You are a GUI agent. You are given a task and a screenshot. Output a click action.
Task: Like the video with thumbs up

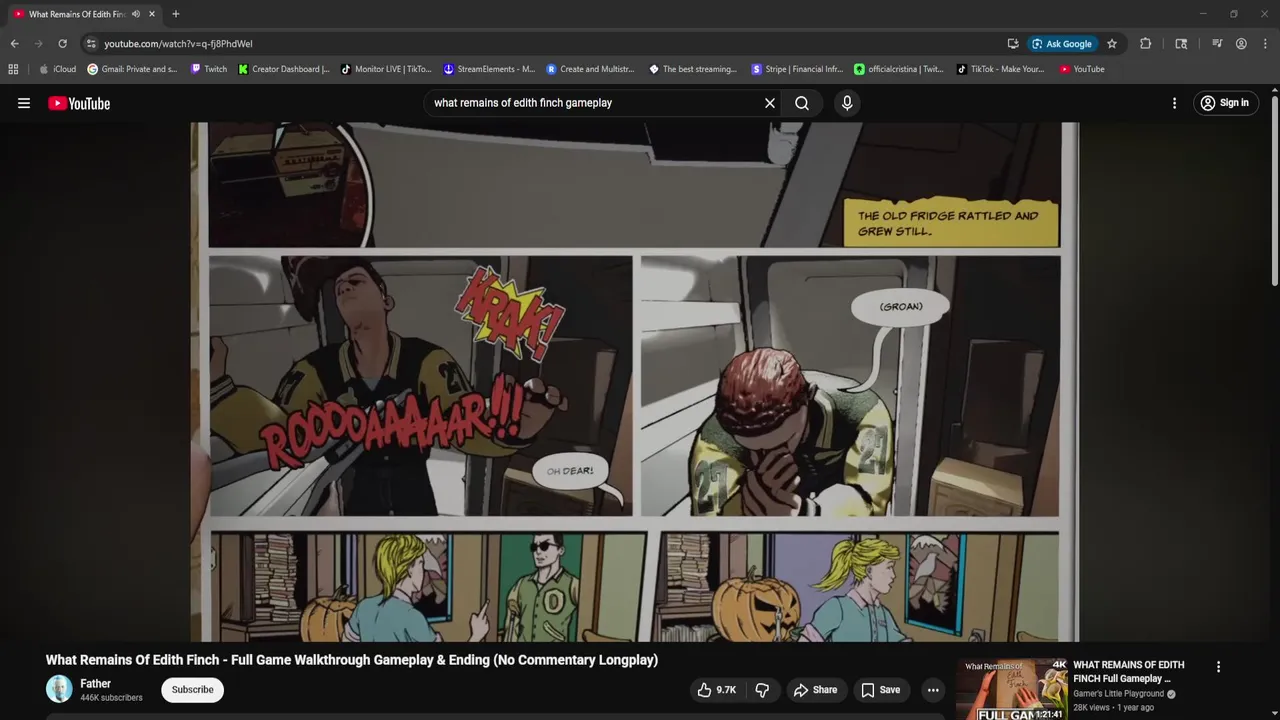tap(717, 690)
